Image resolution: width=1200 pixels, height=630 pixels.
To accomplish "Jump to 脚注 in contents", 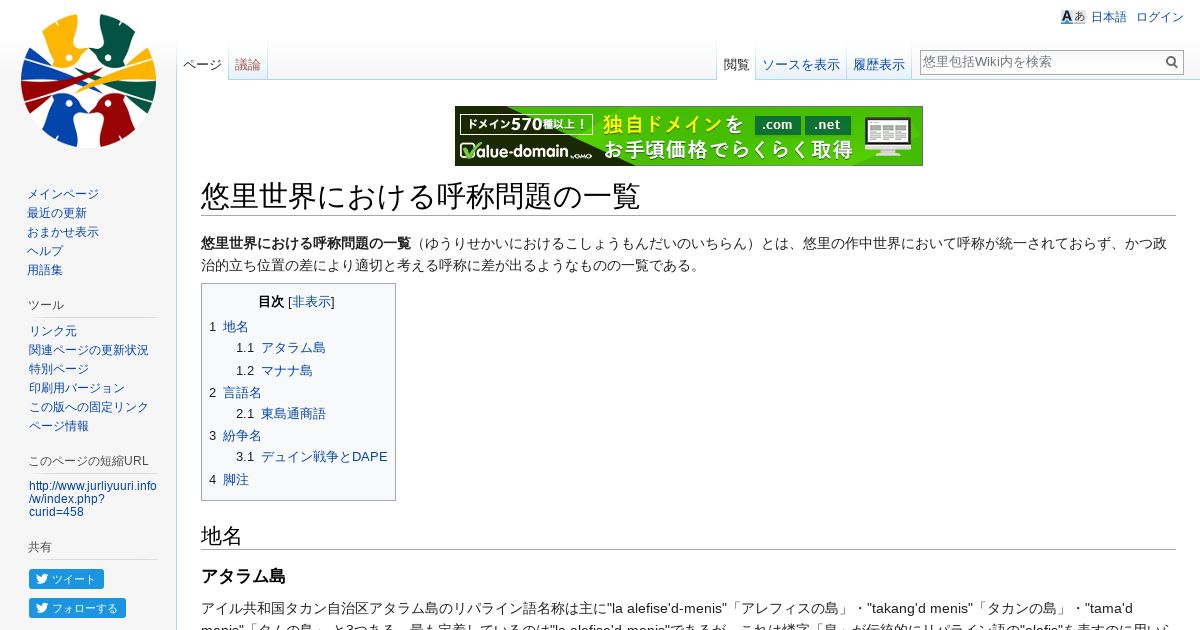I will 236,480.
